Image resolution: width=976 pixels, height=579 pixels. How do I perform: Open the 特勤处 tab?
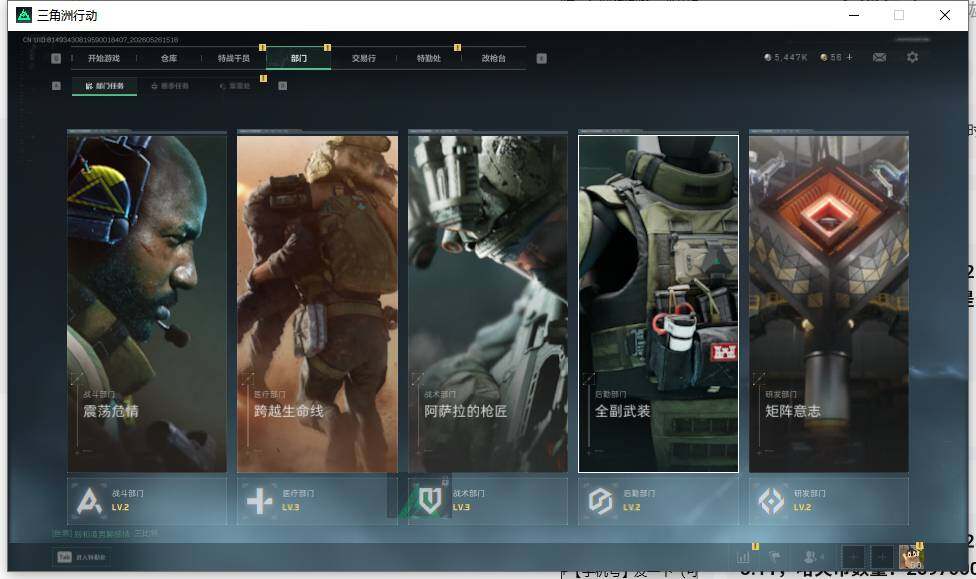pos(428,58)
